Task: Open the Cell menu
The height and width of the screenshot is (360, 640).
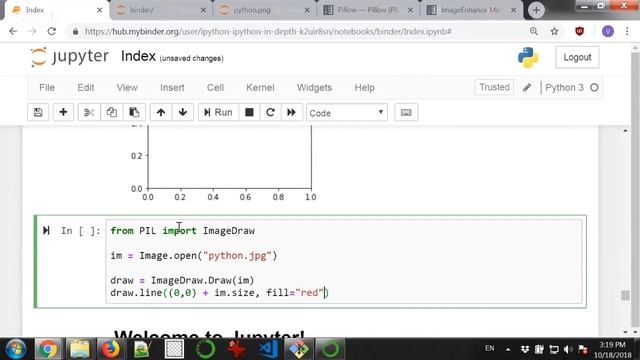Action: click(215, 87)
